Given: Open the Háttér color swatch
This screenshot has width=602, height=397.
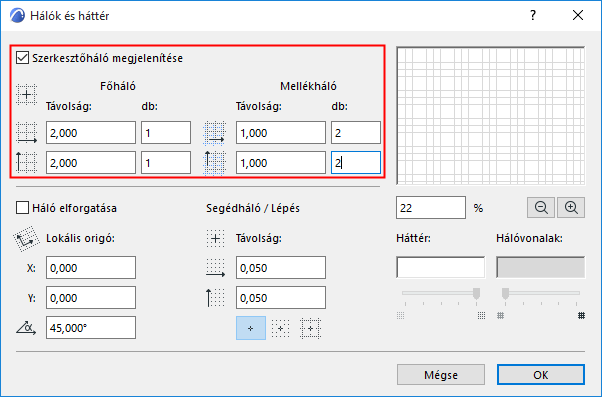Looking at the screenshot, I should pos(440,267).
